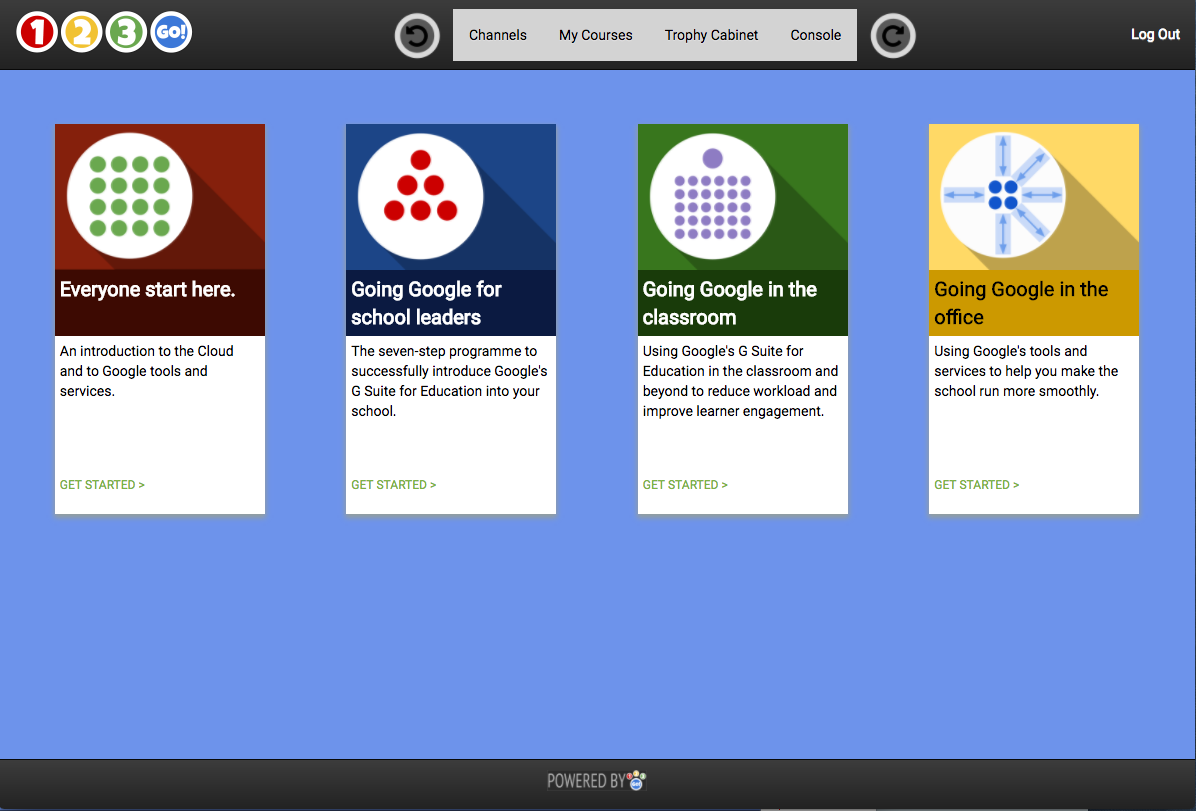This screenshot has width=1196, height=811.
Task: Click GET STARTED on classroom card
Action: pos(685,484)
